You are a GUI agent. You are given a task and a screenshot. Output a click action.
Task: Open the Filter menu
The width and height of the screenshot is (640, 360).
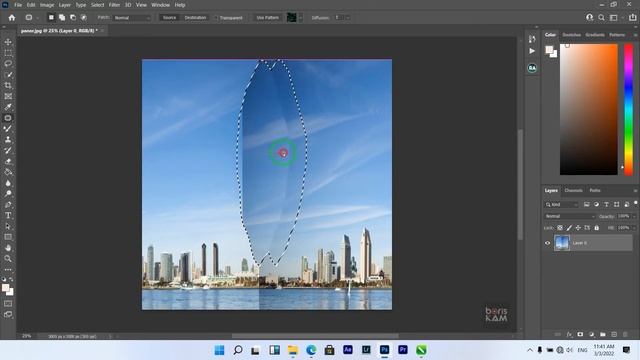pos(114,5)
